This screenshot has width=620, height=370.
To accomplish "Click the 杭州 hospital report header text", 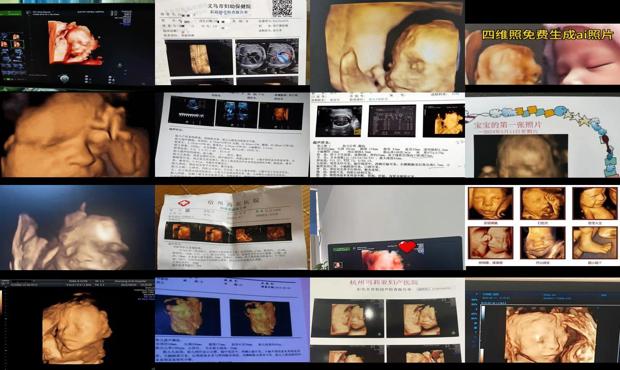I will 384,283.
